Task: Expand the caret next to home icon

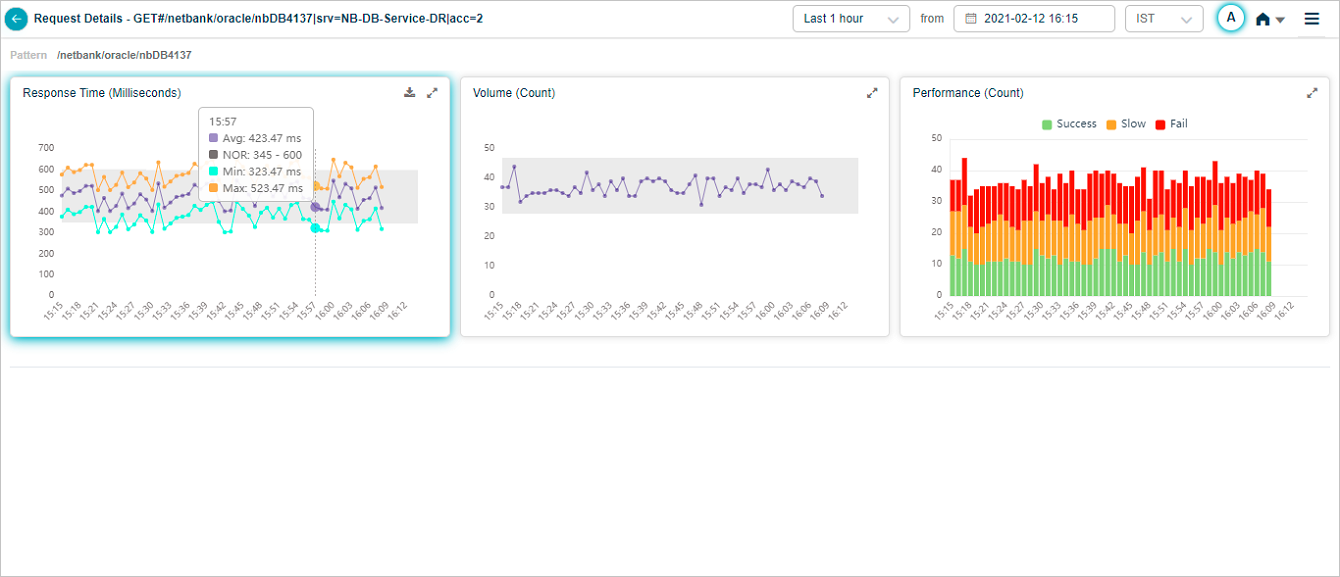Action: (1280, 20)
